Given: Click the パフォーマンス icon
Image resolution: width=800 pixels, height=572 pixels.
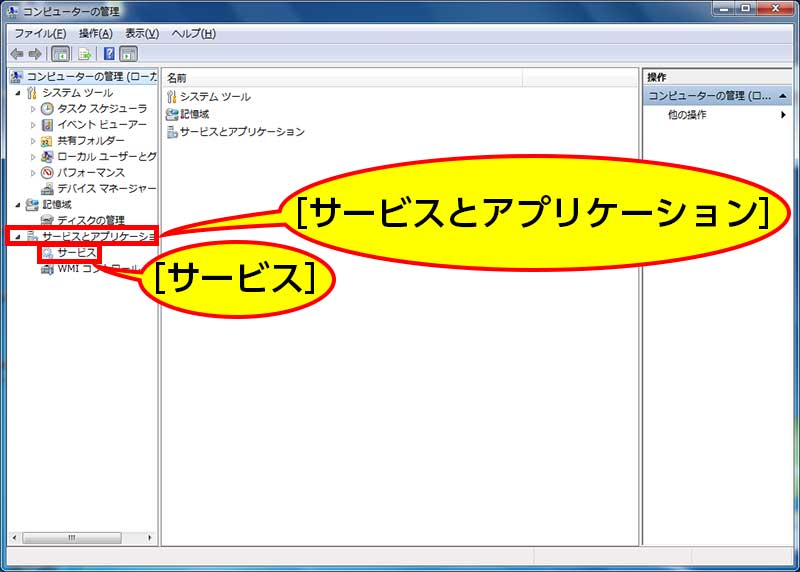Looking at the screenshot, I should pos(47,172).
